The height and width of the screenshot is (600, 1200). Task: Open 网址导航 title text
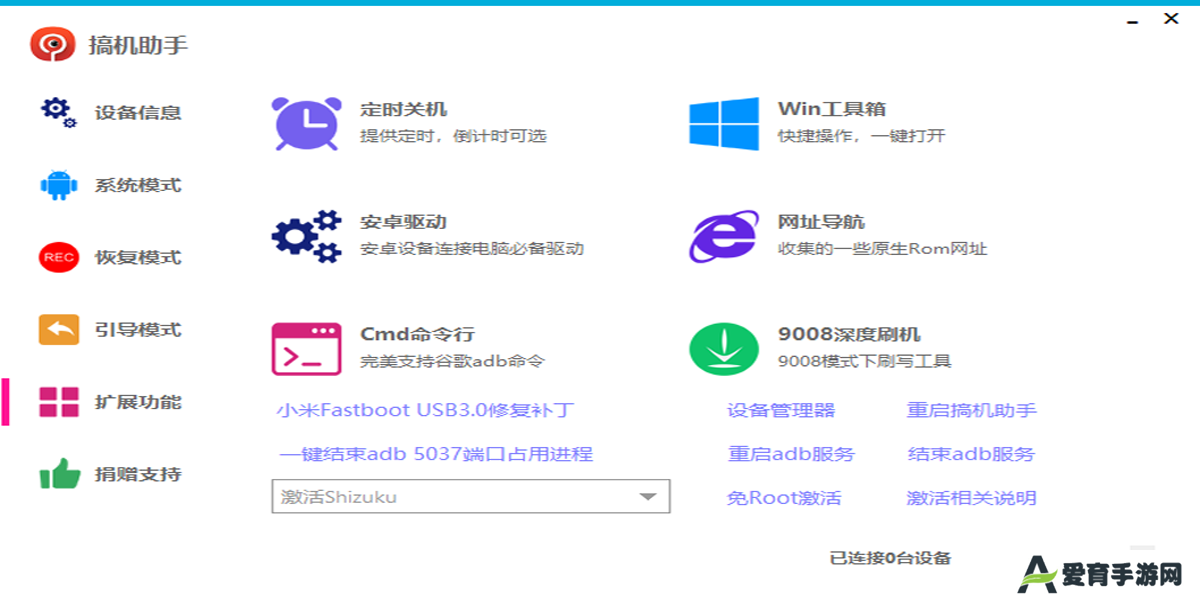coord(821,222)
